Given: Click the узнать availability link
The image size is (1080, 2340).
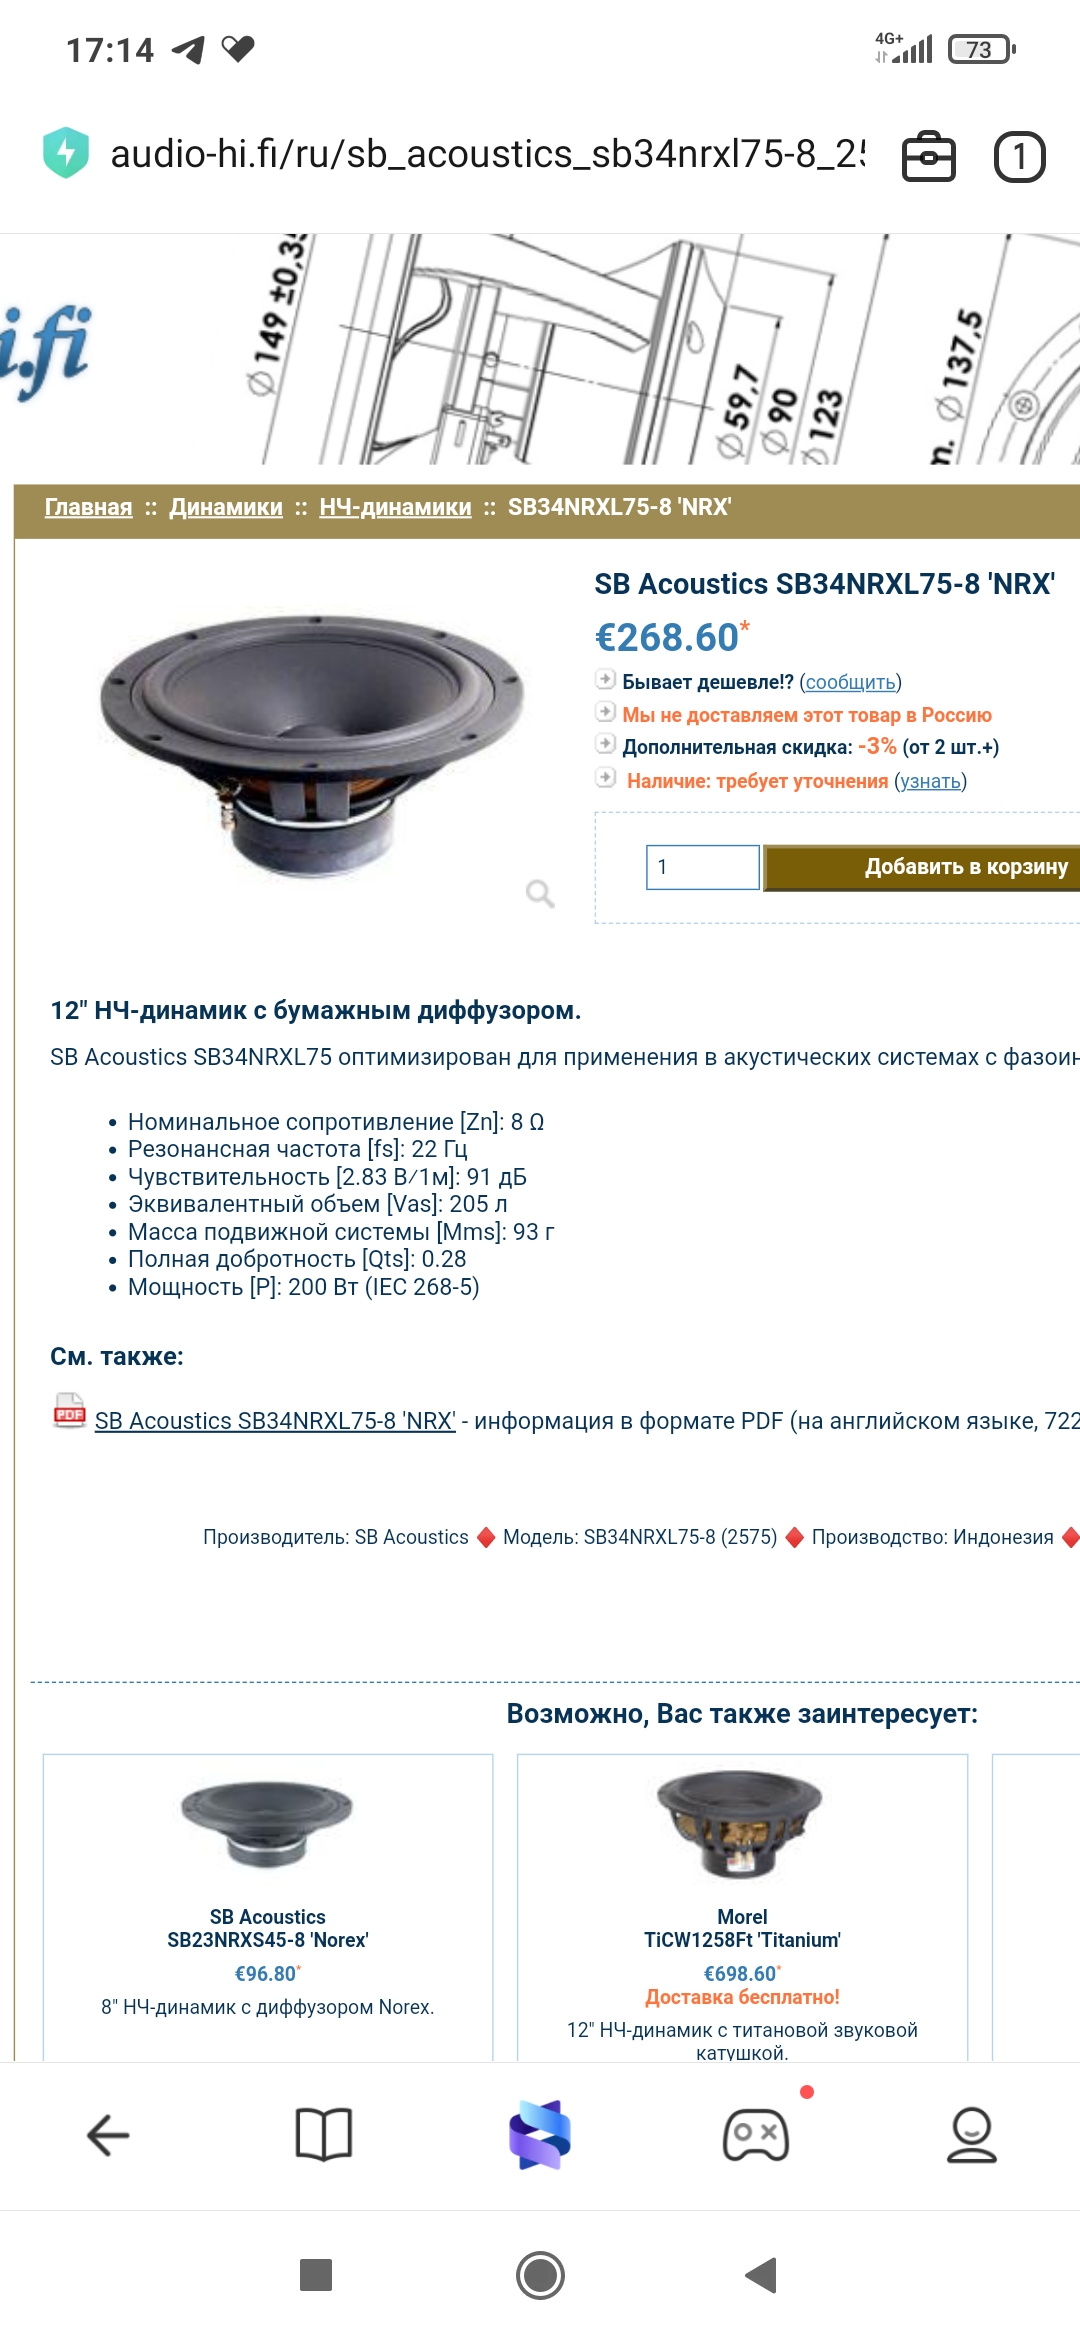Looking at the screenshot, I should (x=930, y=781).
